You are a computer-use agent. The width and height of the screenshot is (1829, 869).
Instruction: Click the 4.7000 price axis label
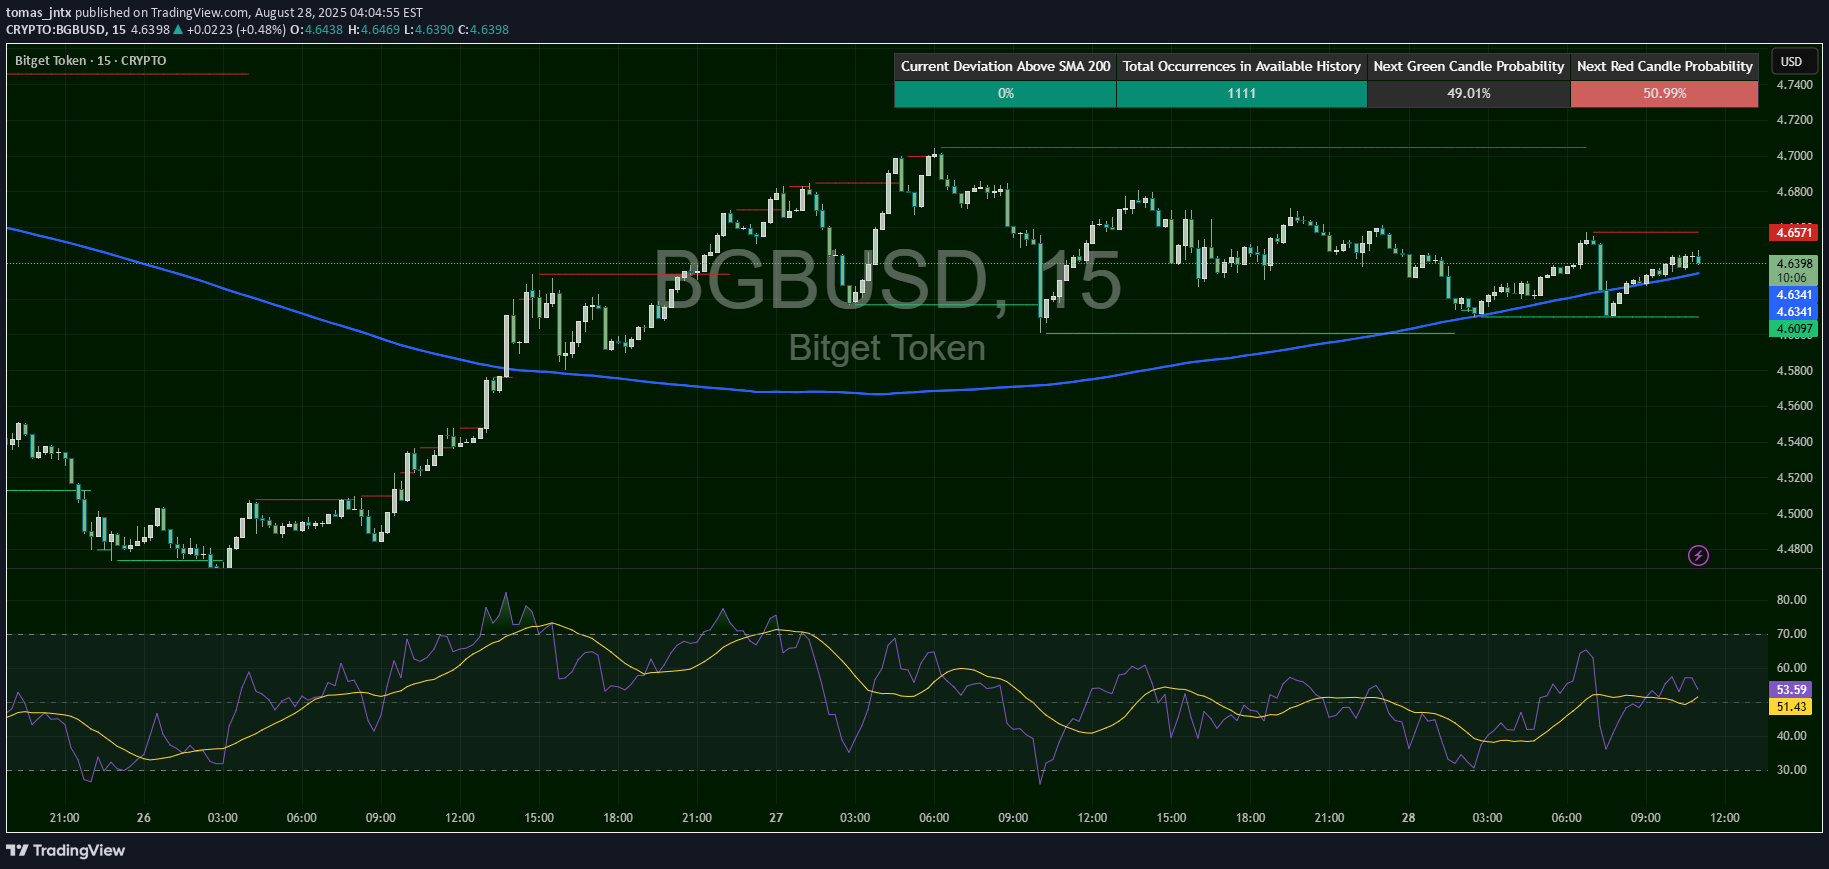pos(1794,156)
